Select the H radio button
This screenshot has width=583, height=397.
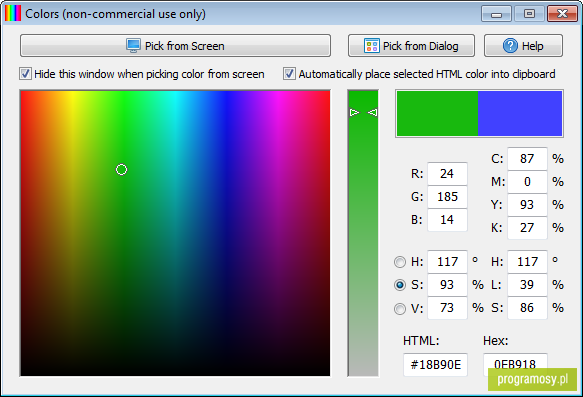point(400,262)
